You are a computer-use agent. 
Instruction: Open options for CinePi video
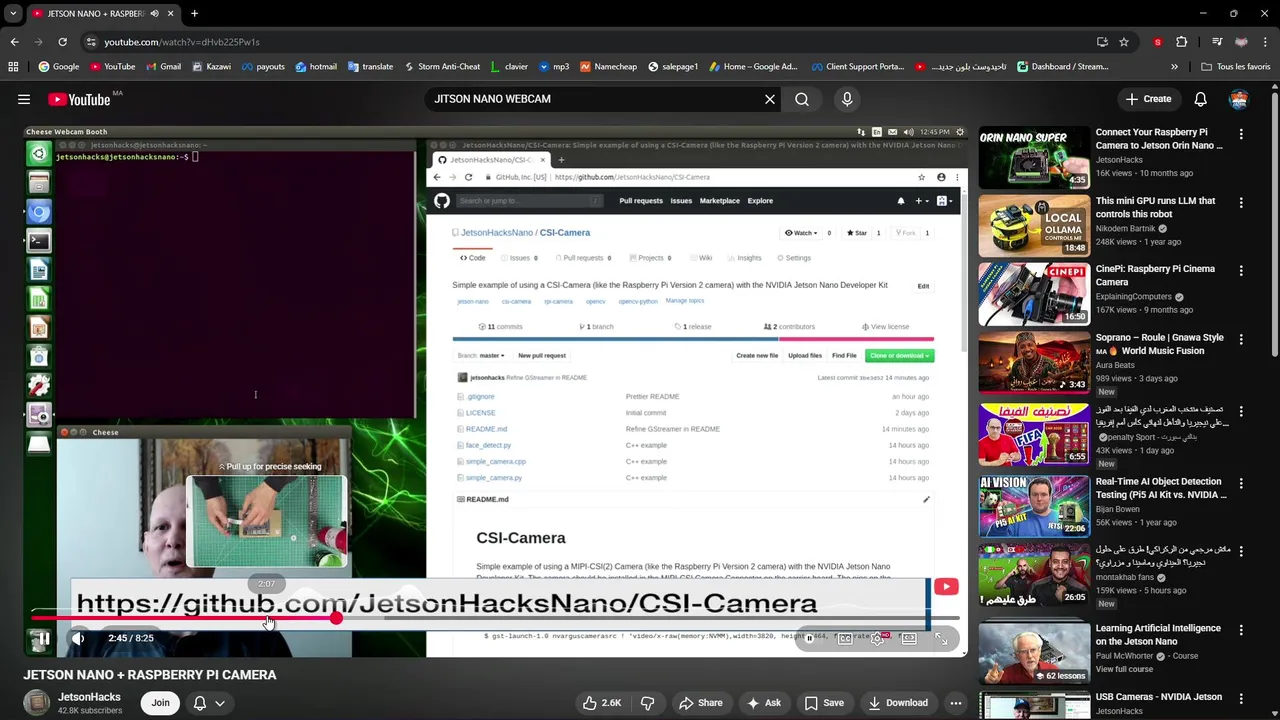[1241, 270]
